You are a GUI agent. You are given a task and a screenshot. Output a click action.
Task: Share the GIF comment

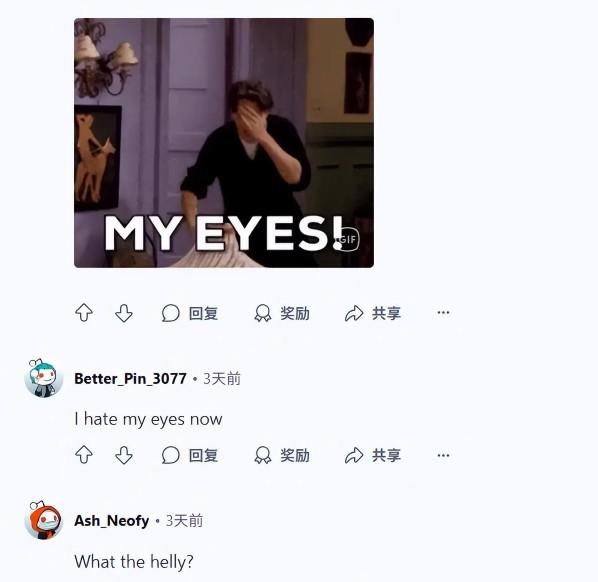pos(373,313)
